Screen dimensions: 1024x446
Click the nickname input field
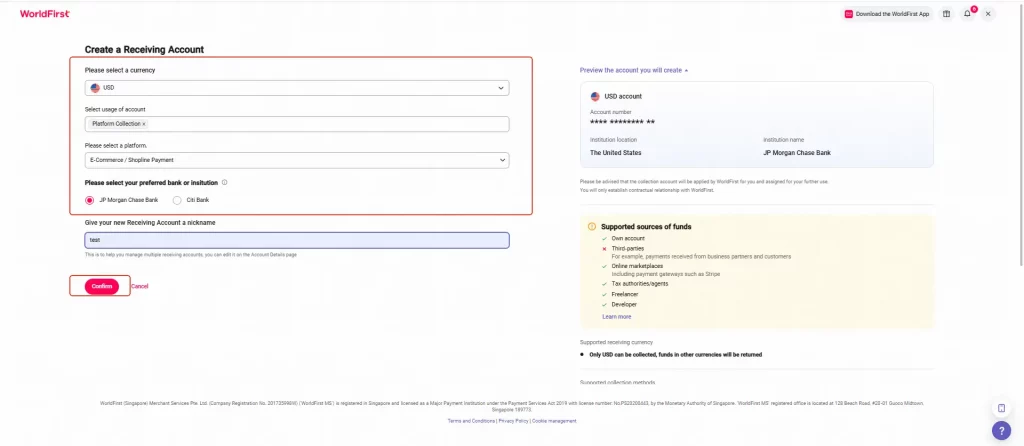pos(297,240)
